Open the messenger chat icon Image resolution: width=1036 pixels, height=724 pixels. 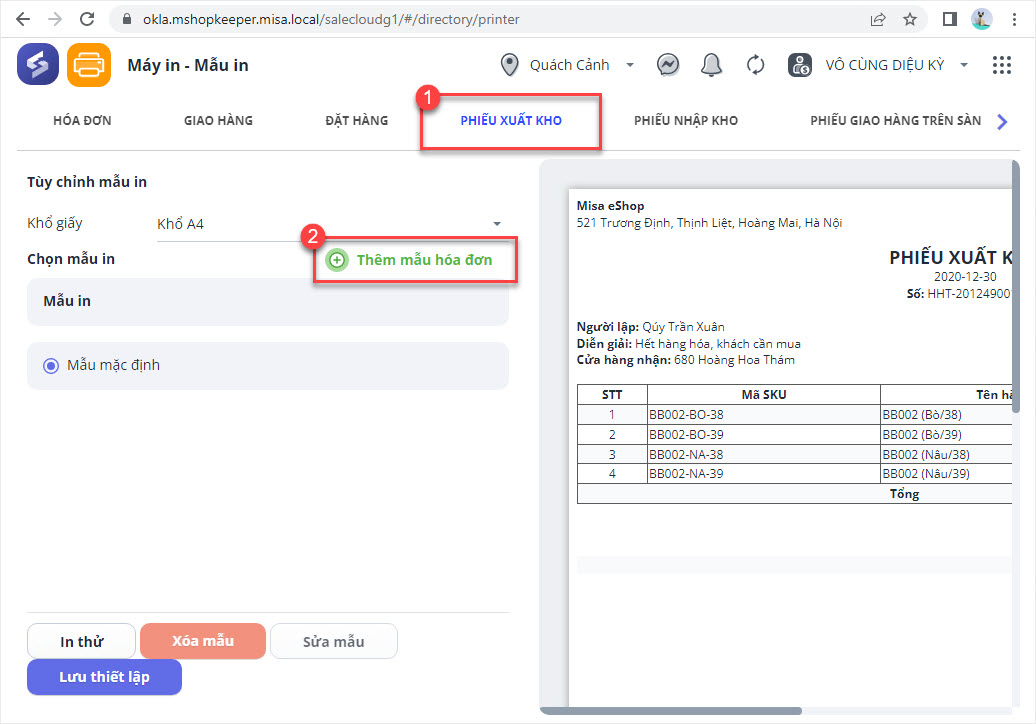[x=668, y=65]
